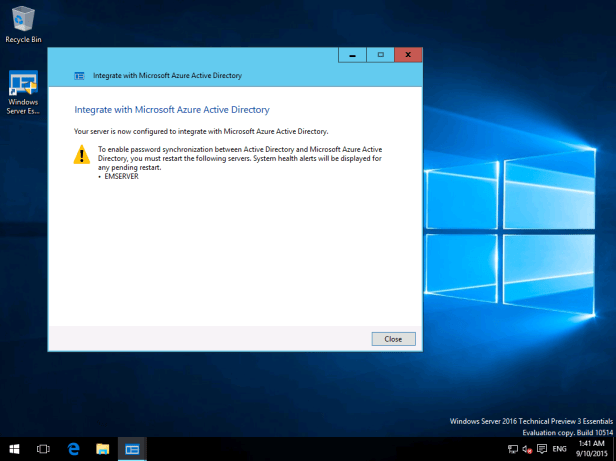Click the 'Integrate with Microsoft Azure Active Directory' heading
The image size is (616, 461).
(x=172, y=109)
